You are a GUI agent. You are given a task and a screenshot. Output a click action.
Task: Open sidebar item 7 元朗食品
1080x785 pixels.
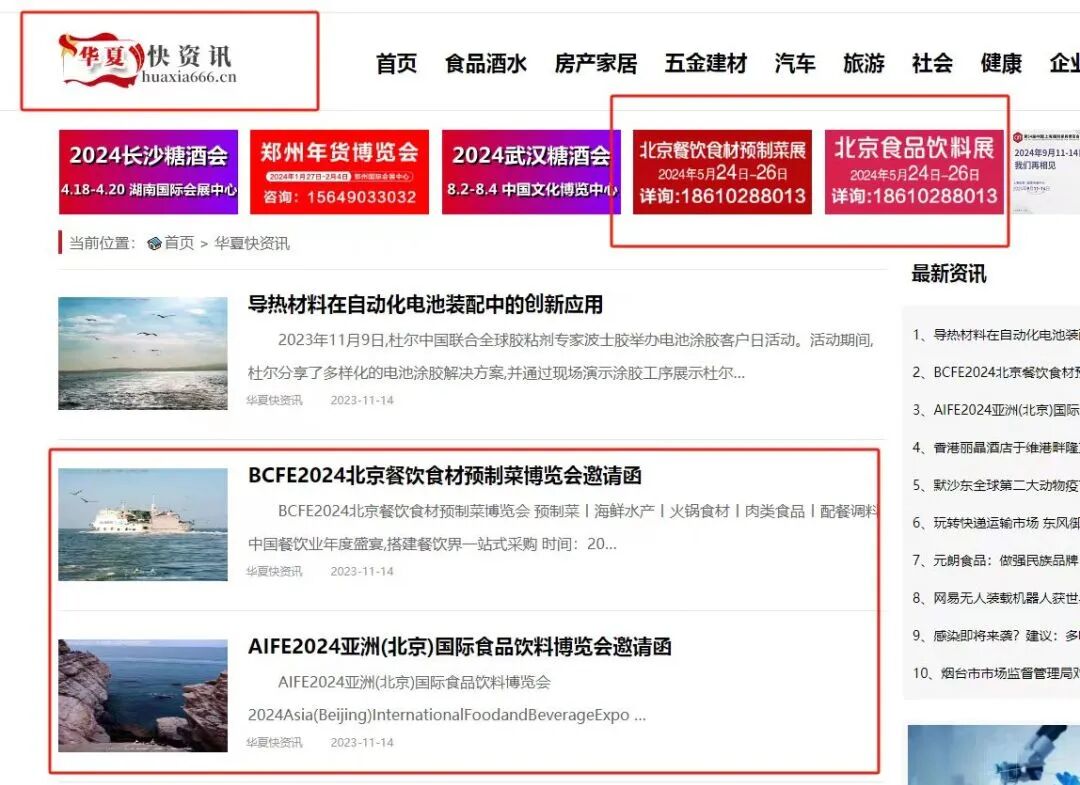click(x=996, y=561)
